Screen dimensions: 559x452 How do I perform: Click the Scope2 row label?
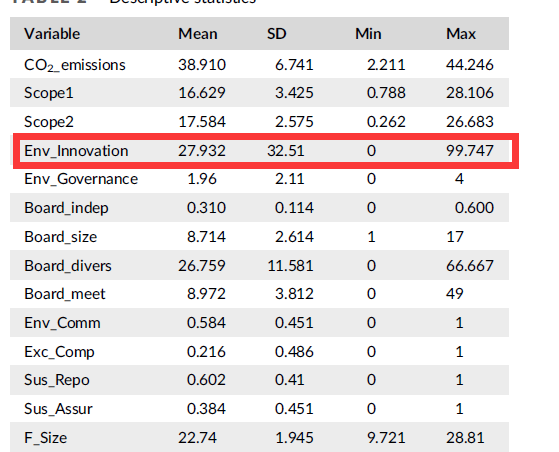[49, 122]
